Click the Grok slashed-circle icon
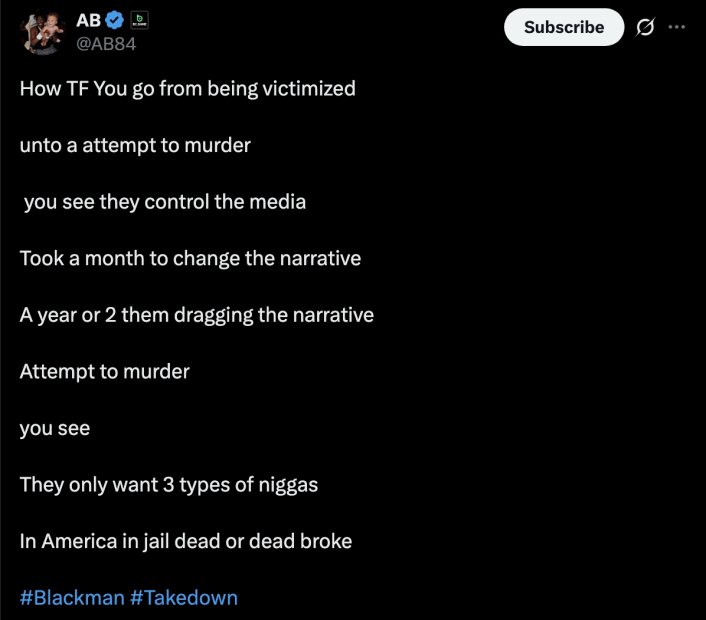The height and width of the screenshot is (620, 706). 645,27
